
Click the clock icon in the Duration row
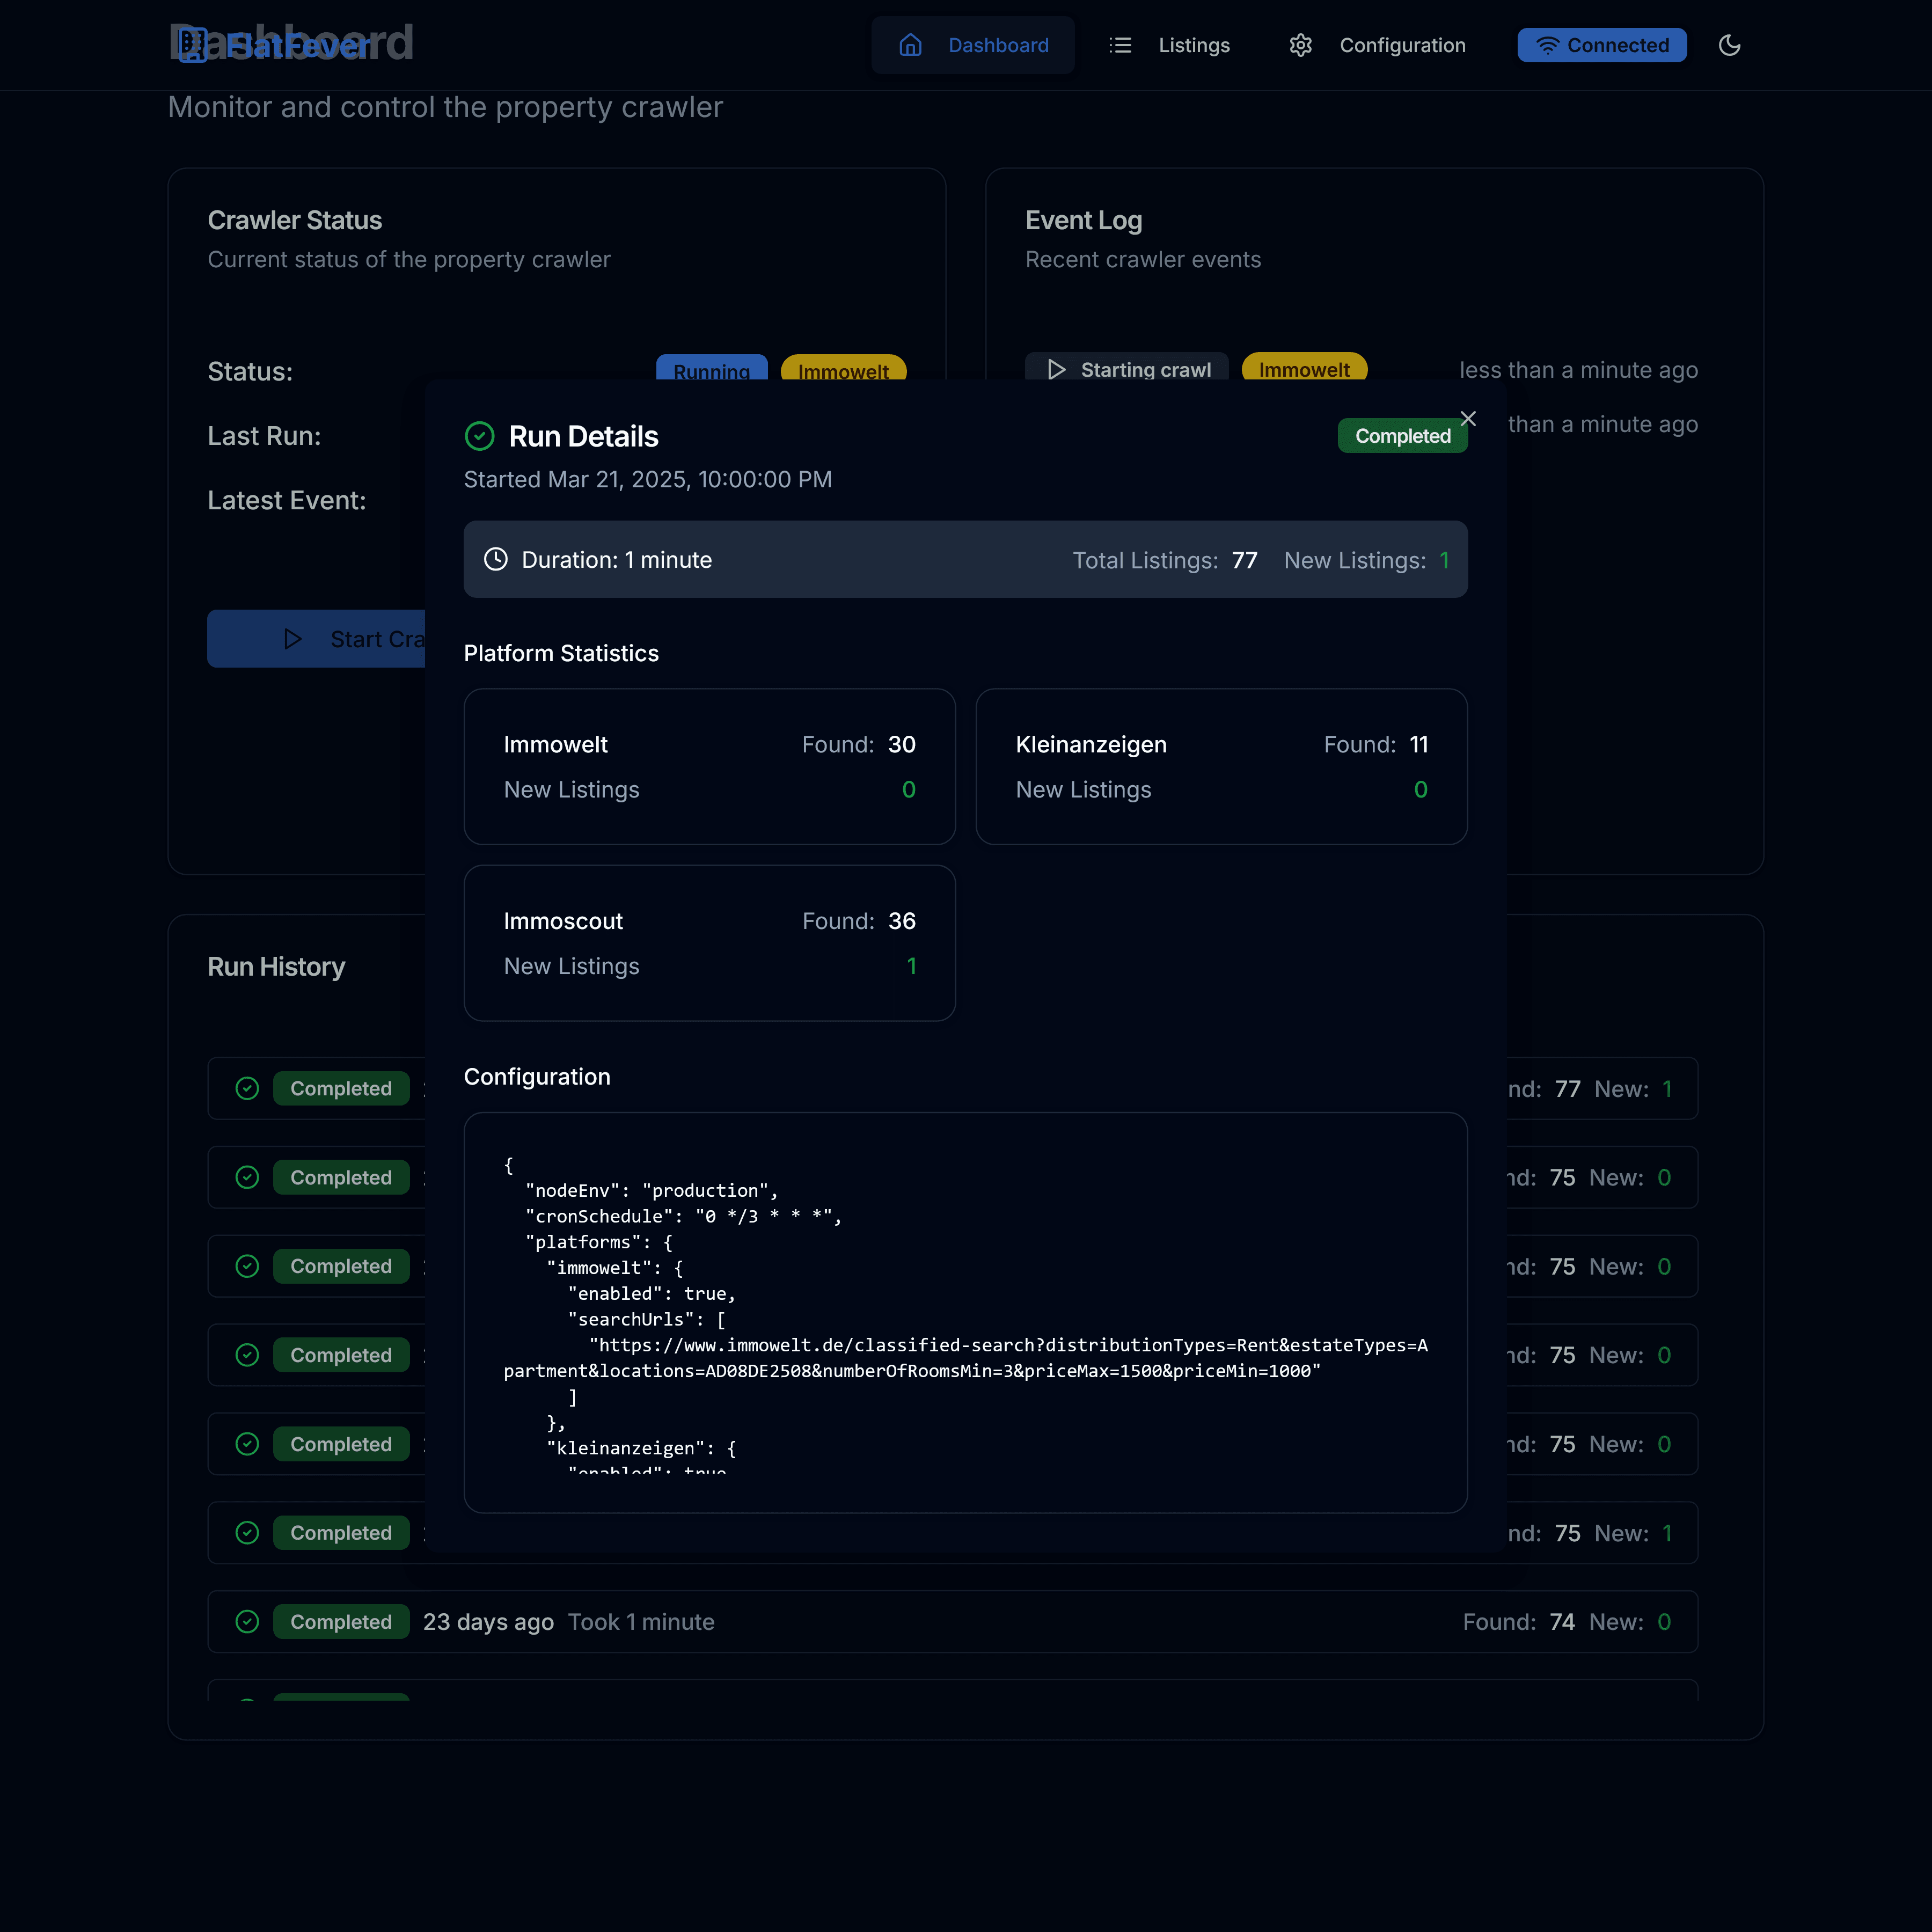pos(496,560)
